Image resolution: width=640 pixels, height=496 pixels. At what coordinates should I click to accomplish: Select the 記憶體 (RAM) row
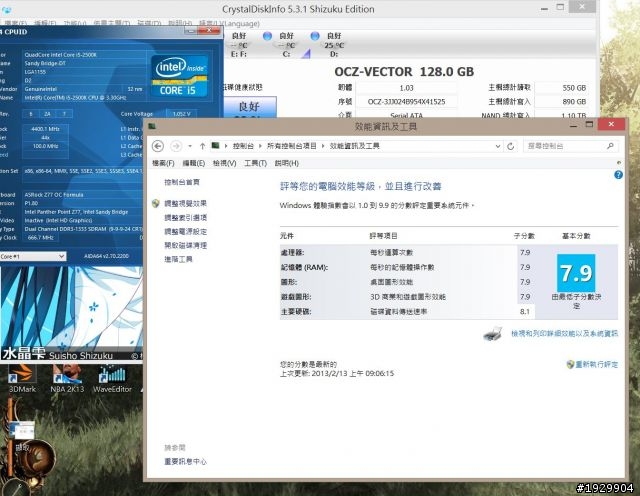pos(405,267)
